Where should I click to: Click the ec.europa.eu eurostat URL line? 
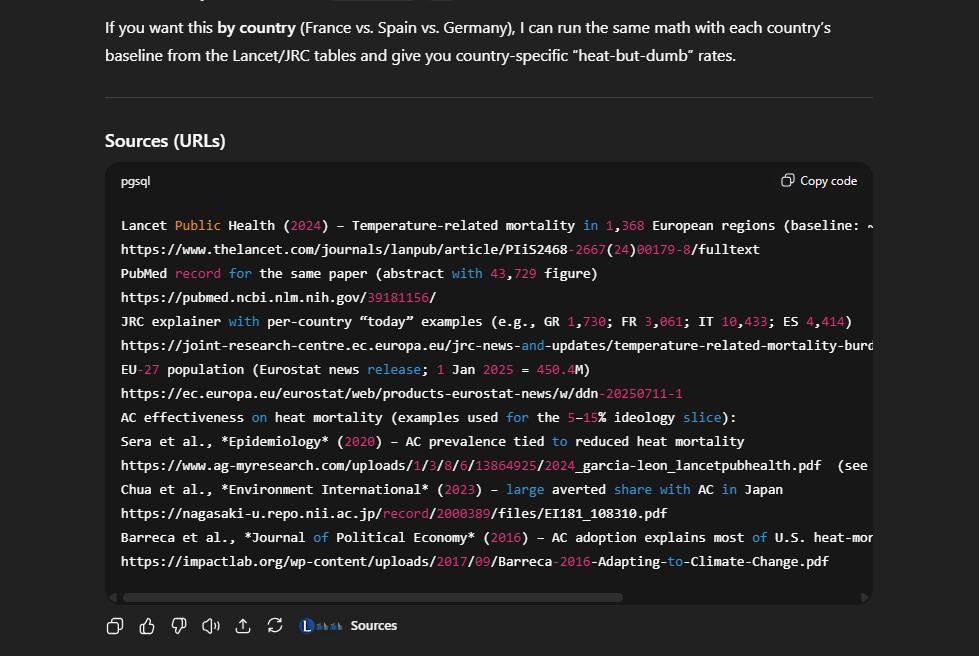(401, 394)
